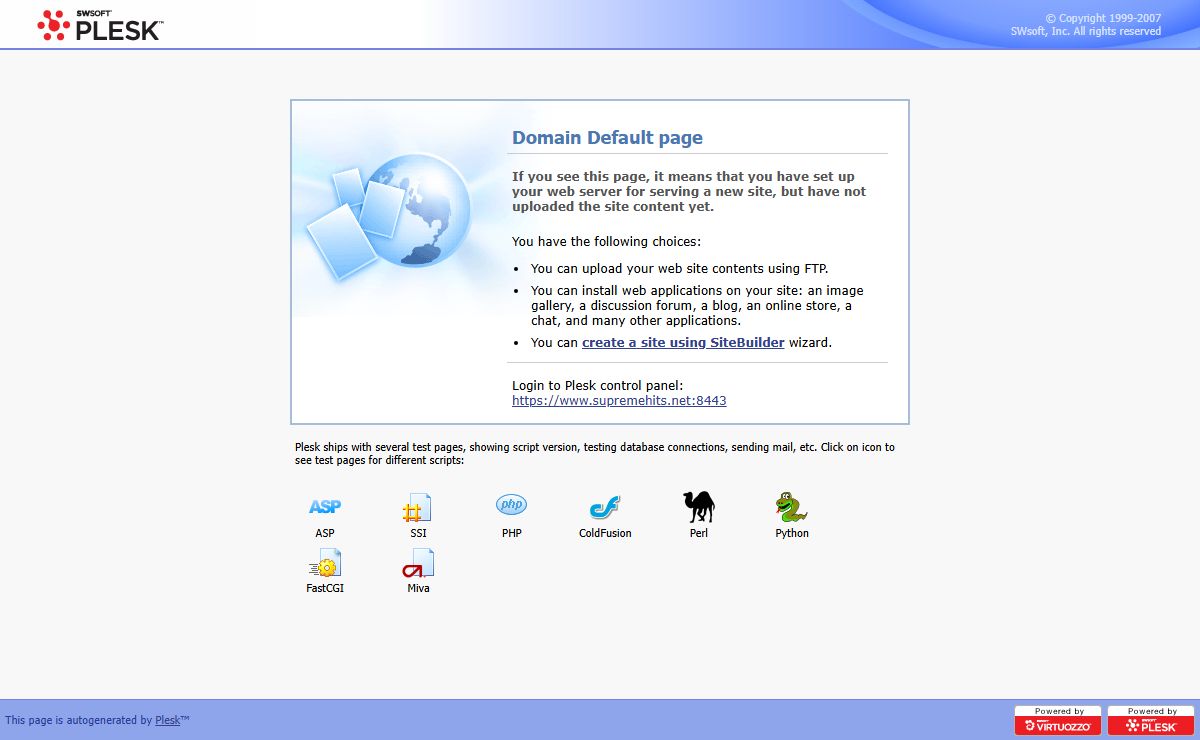Click the SWsoft Plesk logo in header
Screen dimensions: 1200x740
click(100, 25)
